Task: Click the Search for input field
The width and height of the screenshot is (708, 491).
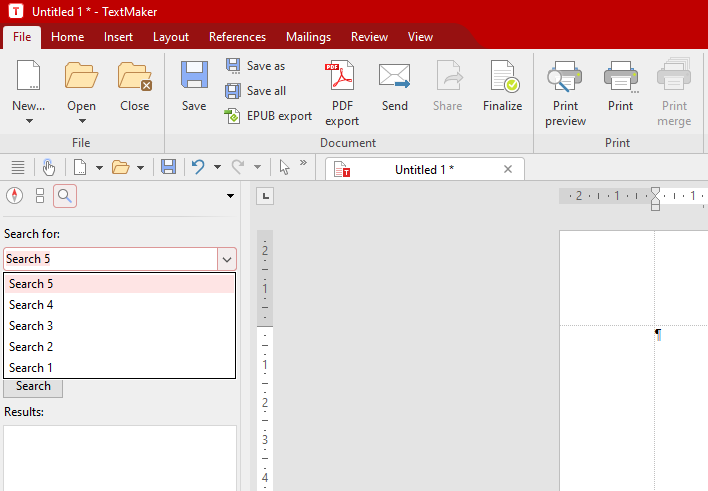Action: pyautogui.click(x=111, y=259)
